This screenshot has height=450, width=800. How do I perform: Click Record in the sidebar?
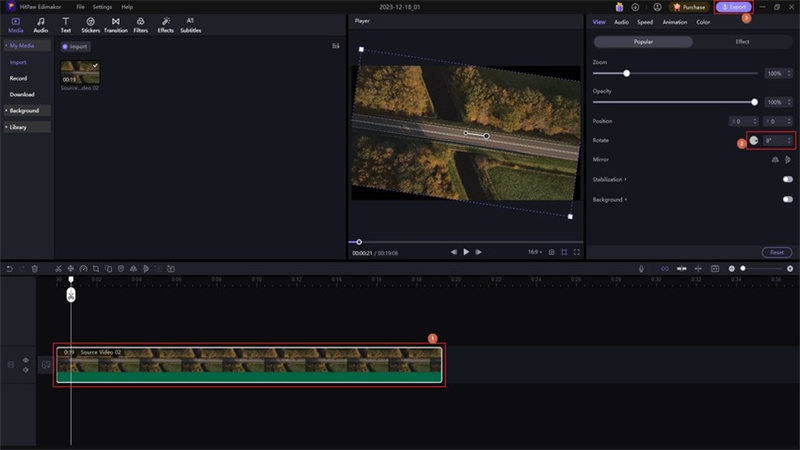pos(18,78)
